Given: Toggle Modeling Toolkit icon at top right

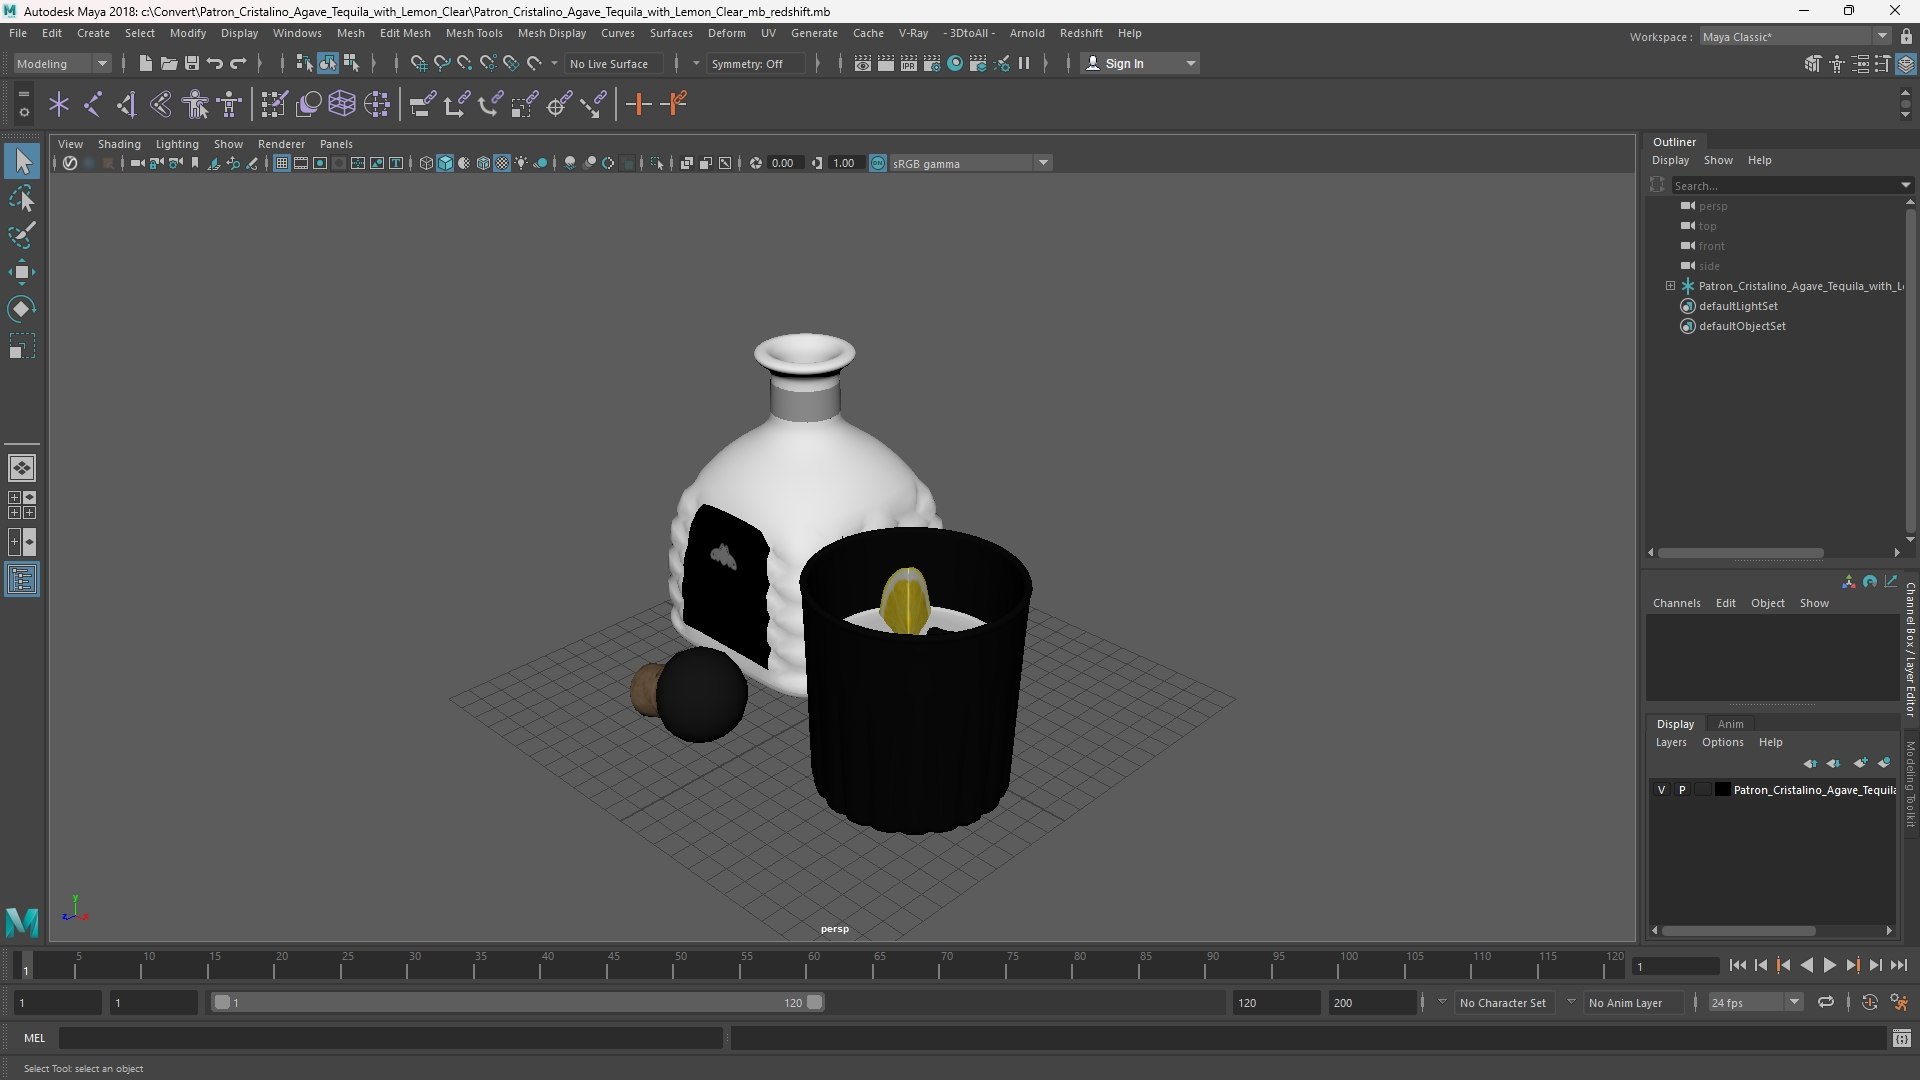Looking at the screenshot, I should click(1813, 64).
